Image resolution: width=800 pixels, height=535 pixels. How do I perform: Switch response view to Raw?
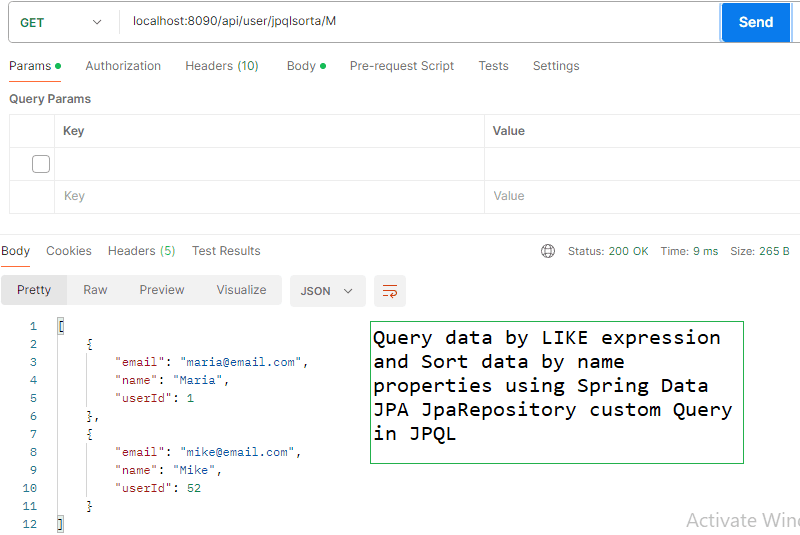pos(95,290)
